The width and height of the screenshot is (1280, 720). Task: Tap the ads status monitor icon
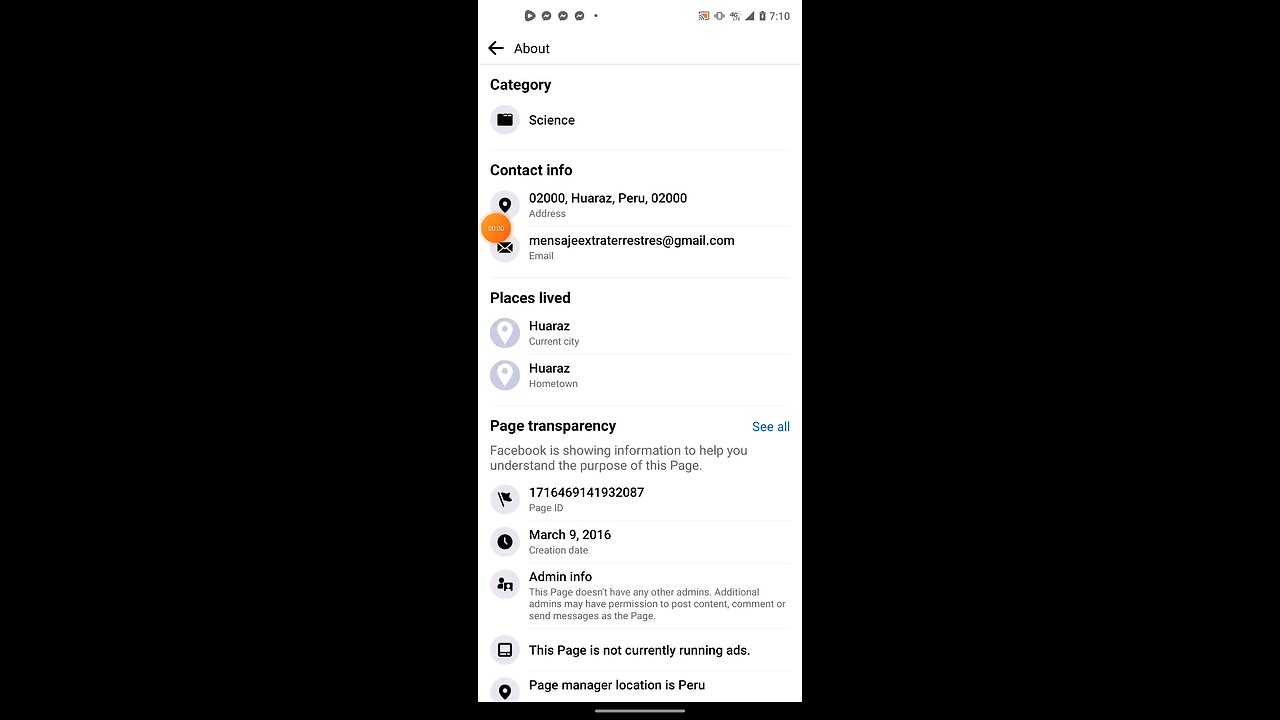click(x=505, y=650)
